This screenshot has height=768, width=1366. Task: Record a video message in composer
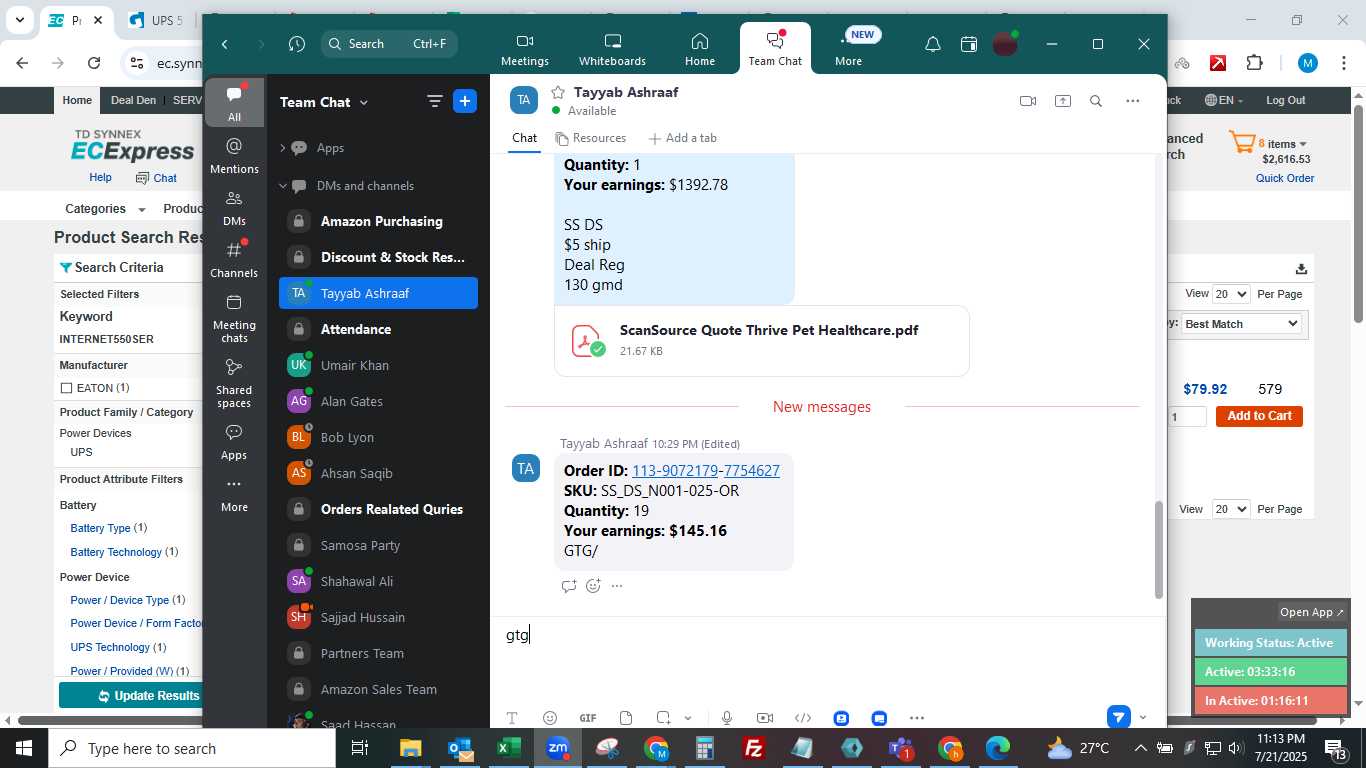765,718
